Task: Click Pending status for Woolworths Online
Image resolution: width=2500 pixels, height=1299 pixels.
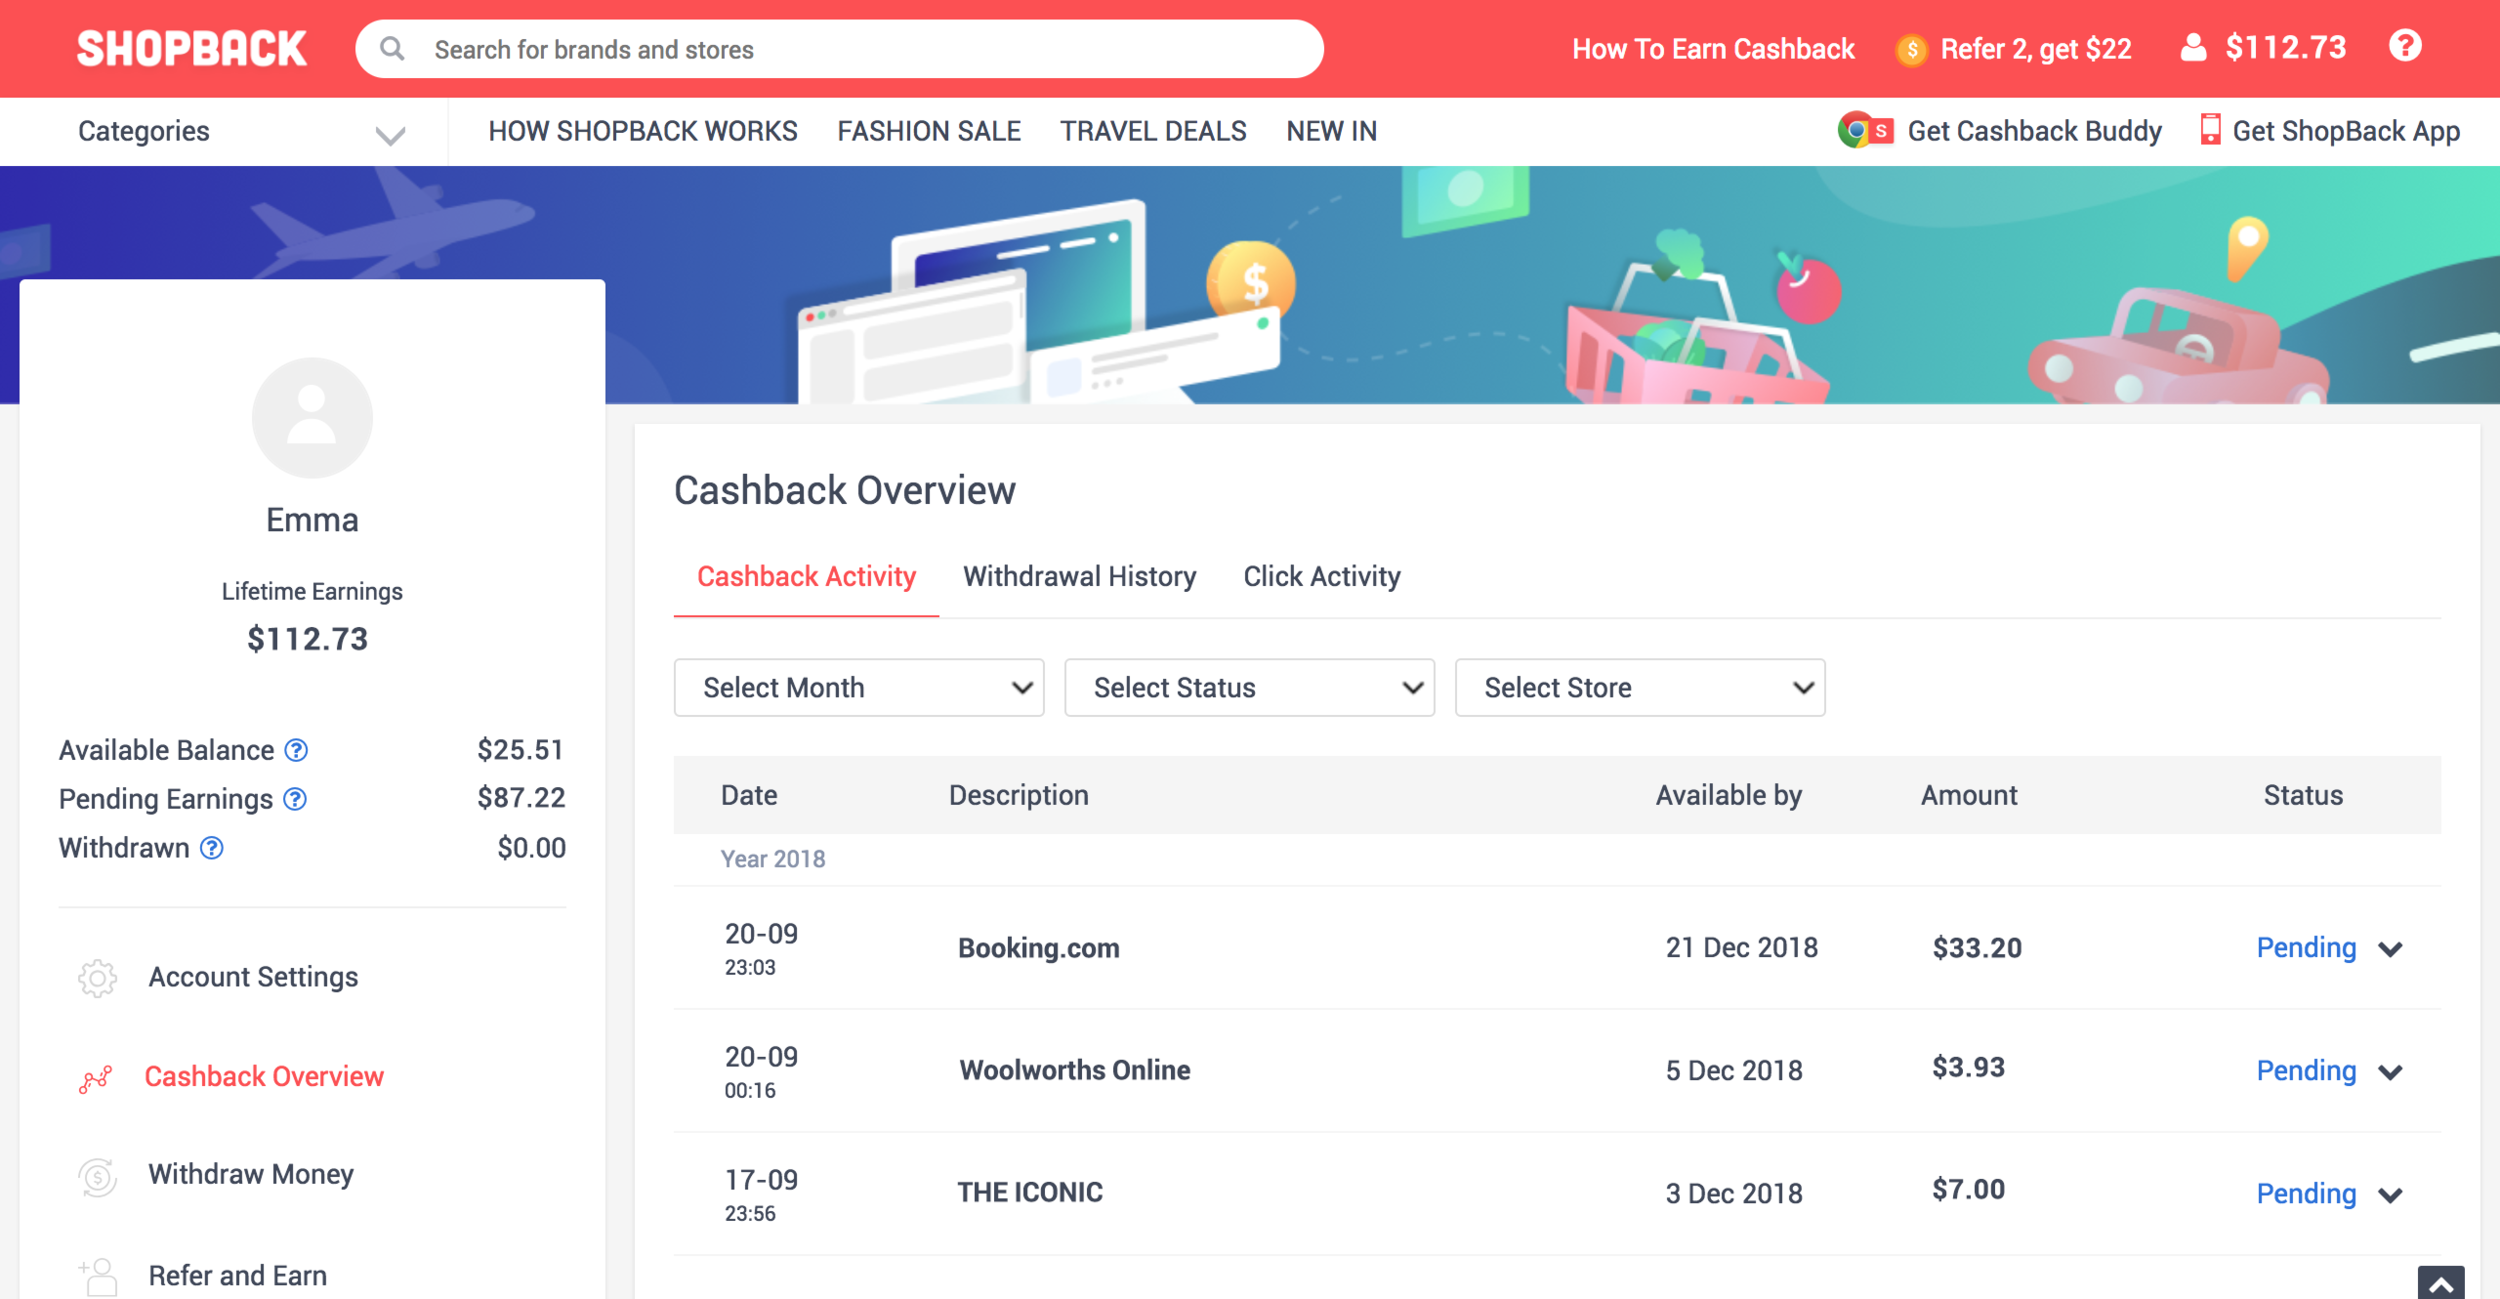Action: coord(2306,1070)
